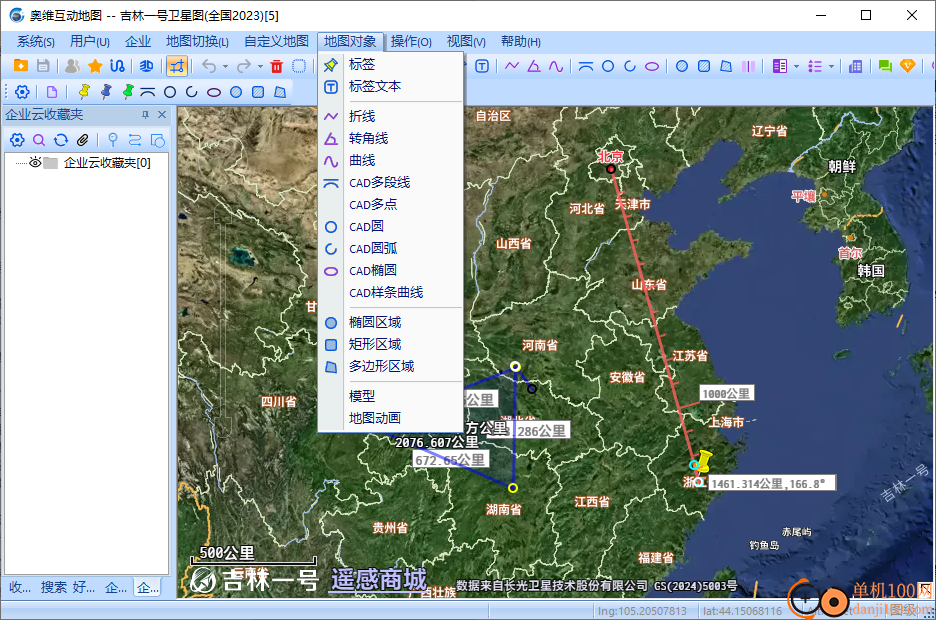Select CAD circle tool in top toolbar
936x620 pixels.
pos(608,66)
